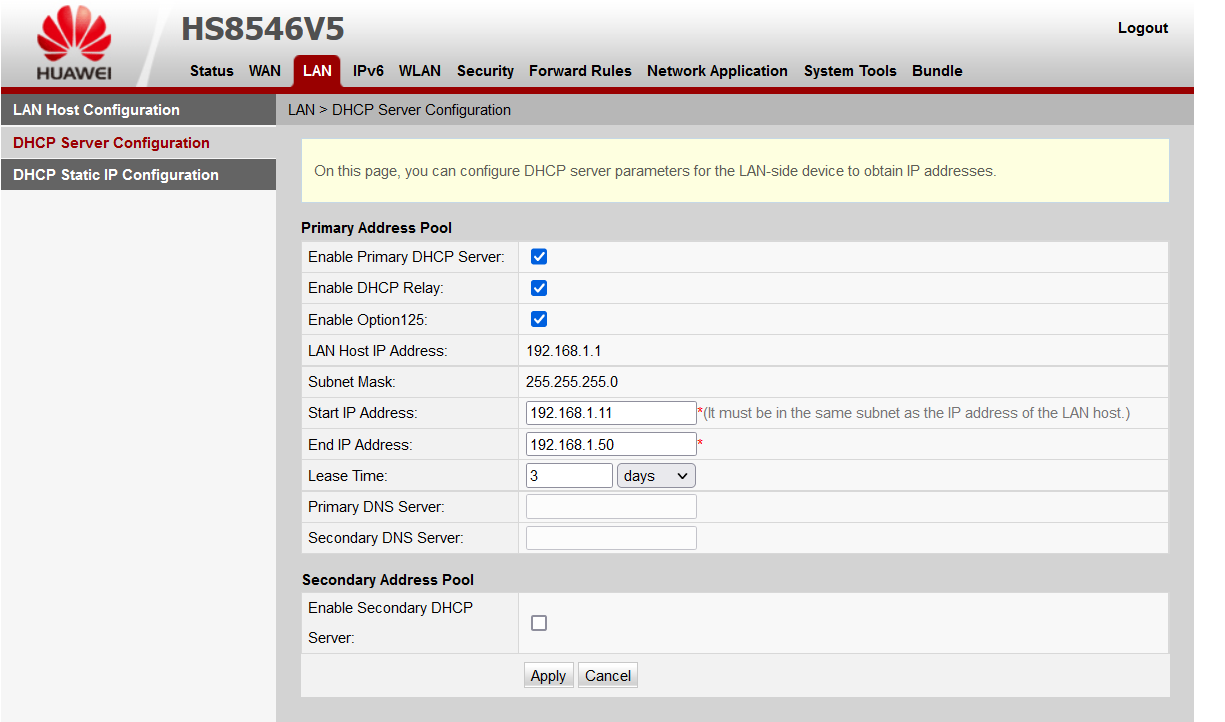Viewport: 1225px width, 722px height.
Task: Disable the Primary DHCP Server checkbox
Action: point(539,256)
